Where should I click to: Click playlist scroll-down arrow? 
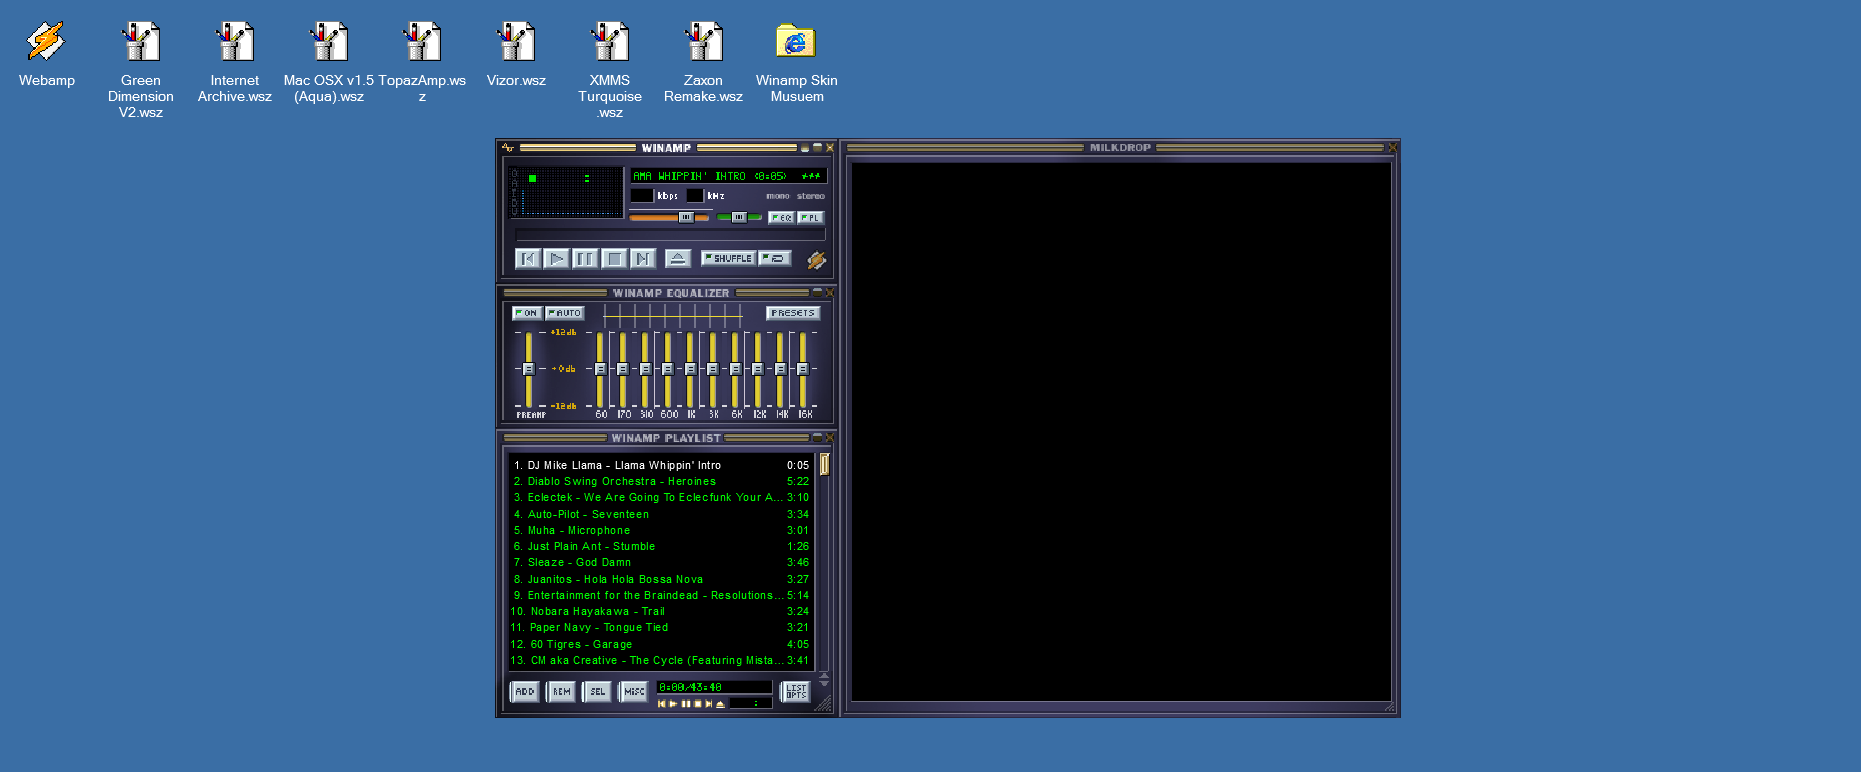[824, 683]
